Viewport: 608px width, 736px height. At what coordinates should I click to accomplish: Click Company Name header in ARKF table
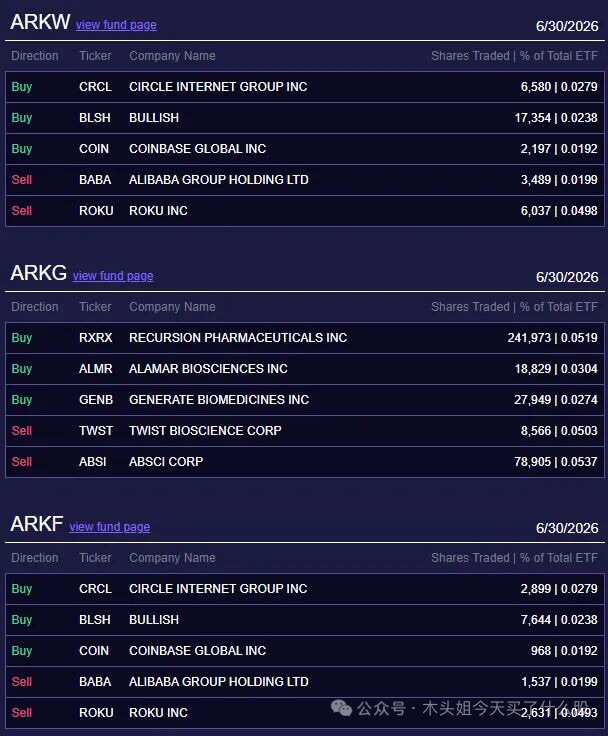tap(172, 558)
